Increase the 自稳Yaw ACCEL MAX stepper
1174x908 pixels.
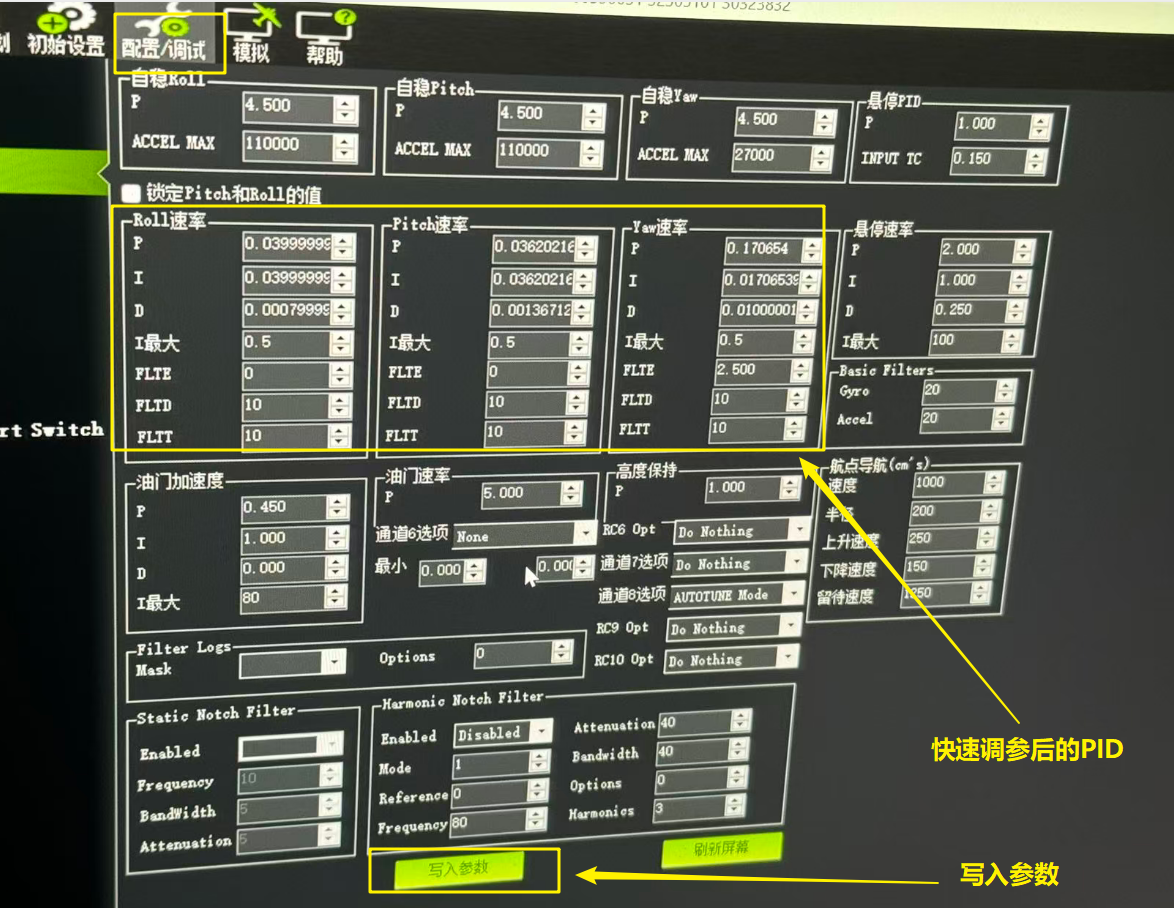tap(824, 150)
